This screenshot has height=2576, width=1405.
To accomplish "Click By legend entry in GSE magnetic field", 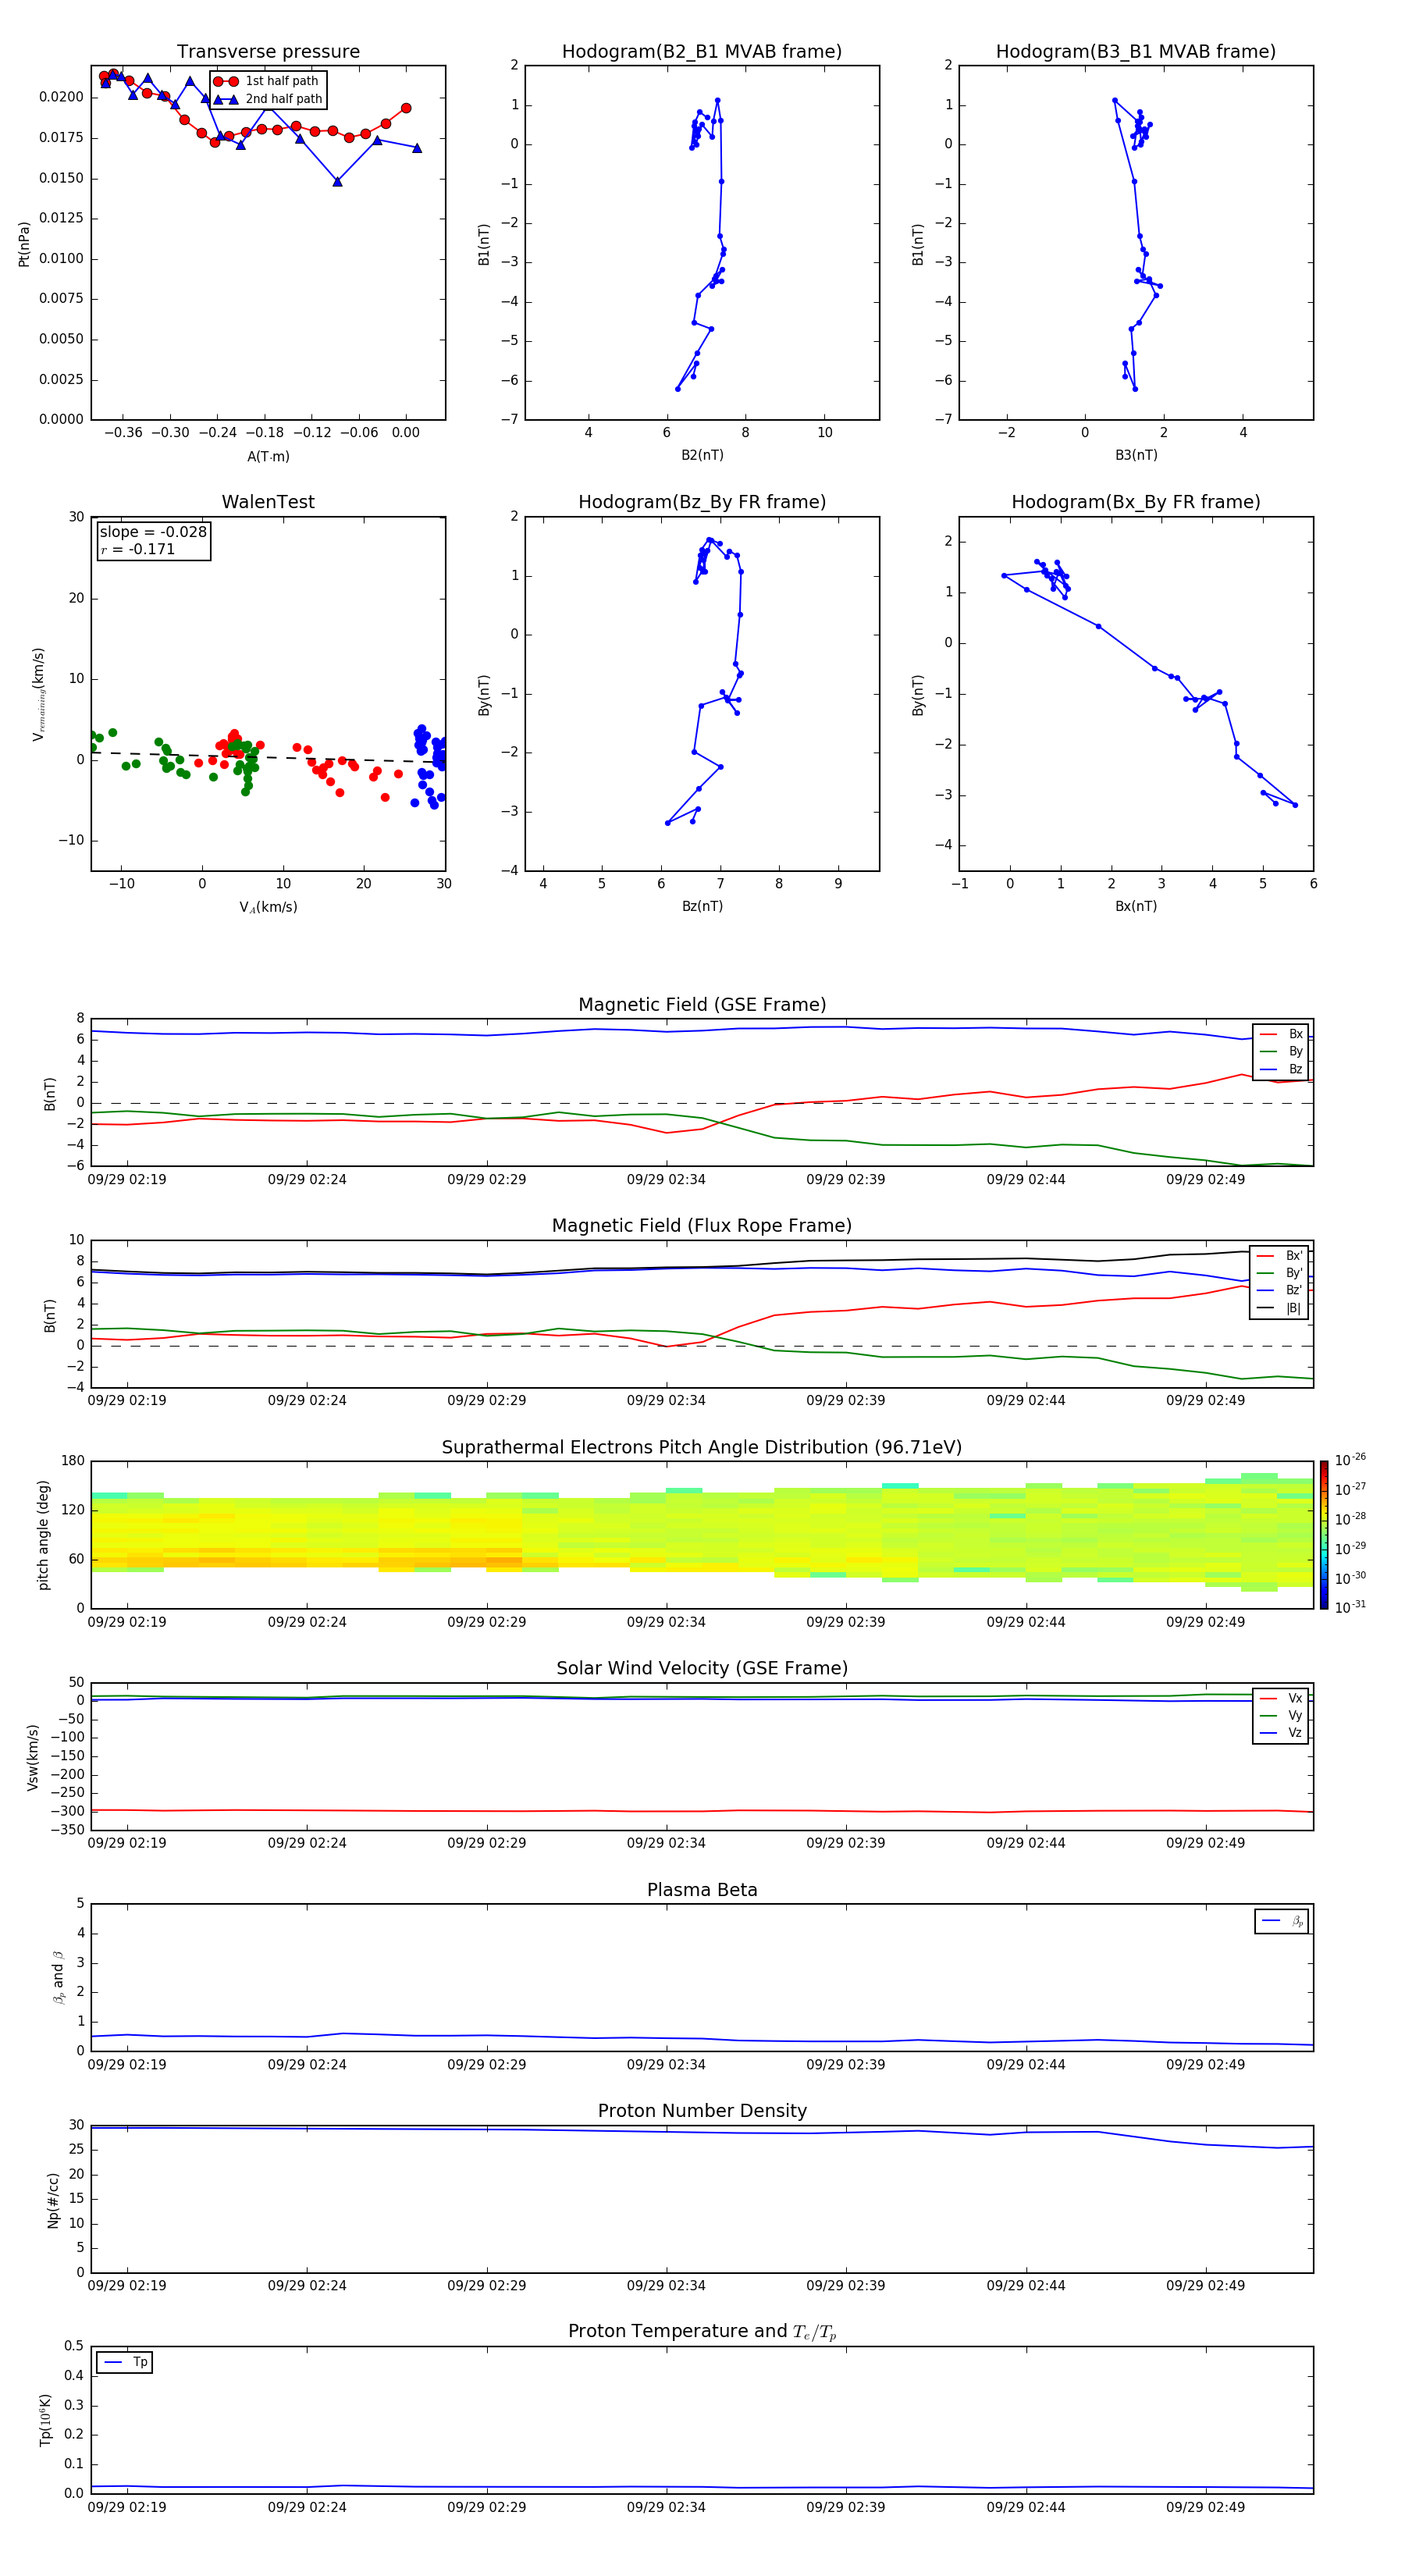I will [x=1281, y=1051].
